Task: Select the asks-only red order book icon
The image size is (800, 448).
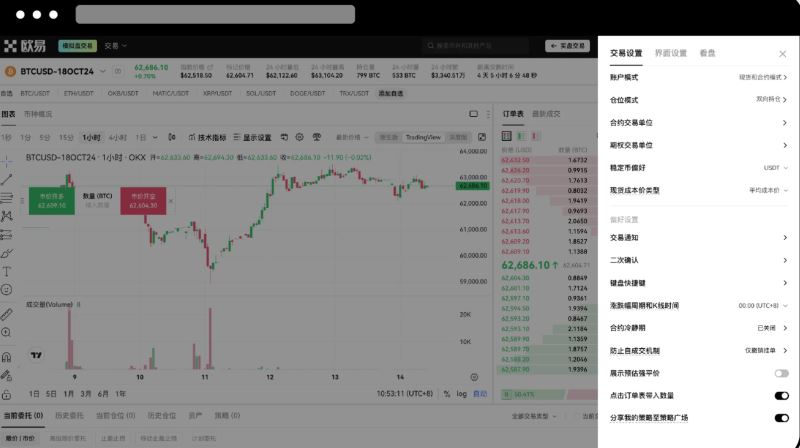Action: point(535,136)
